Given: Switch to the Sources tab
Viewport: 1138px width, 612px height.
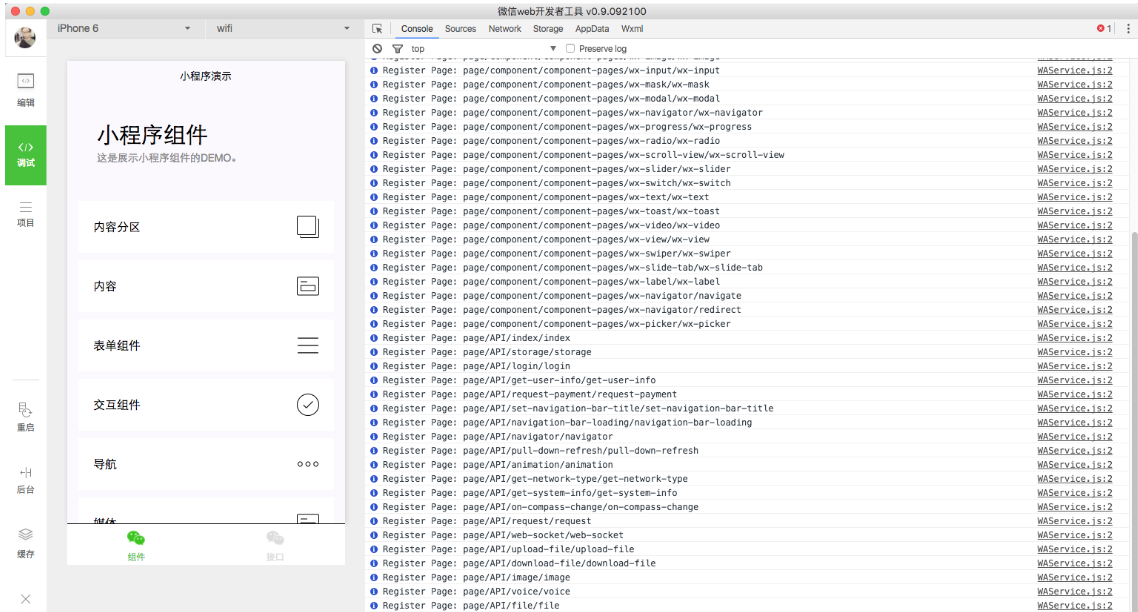Looking at the screenshot, I should tap(460, 29).
